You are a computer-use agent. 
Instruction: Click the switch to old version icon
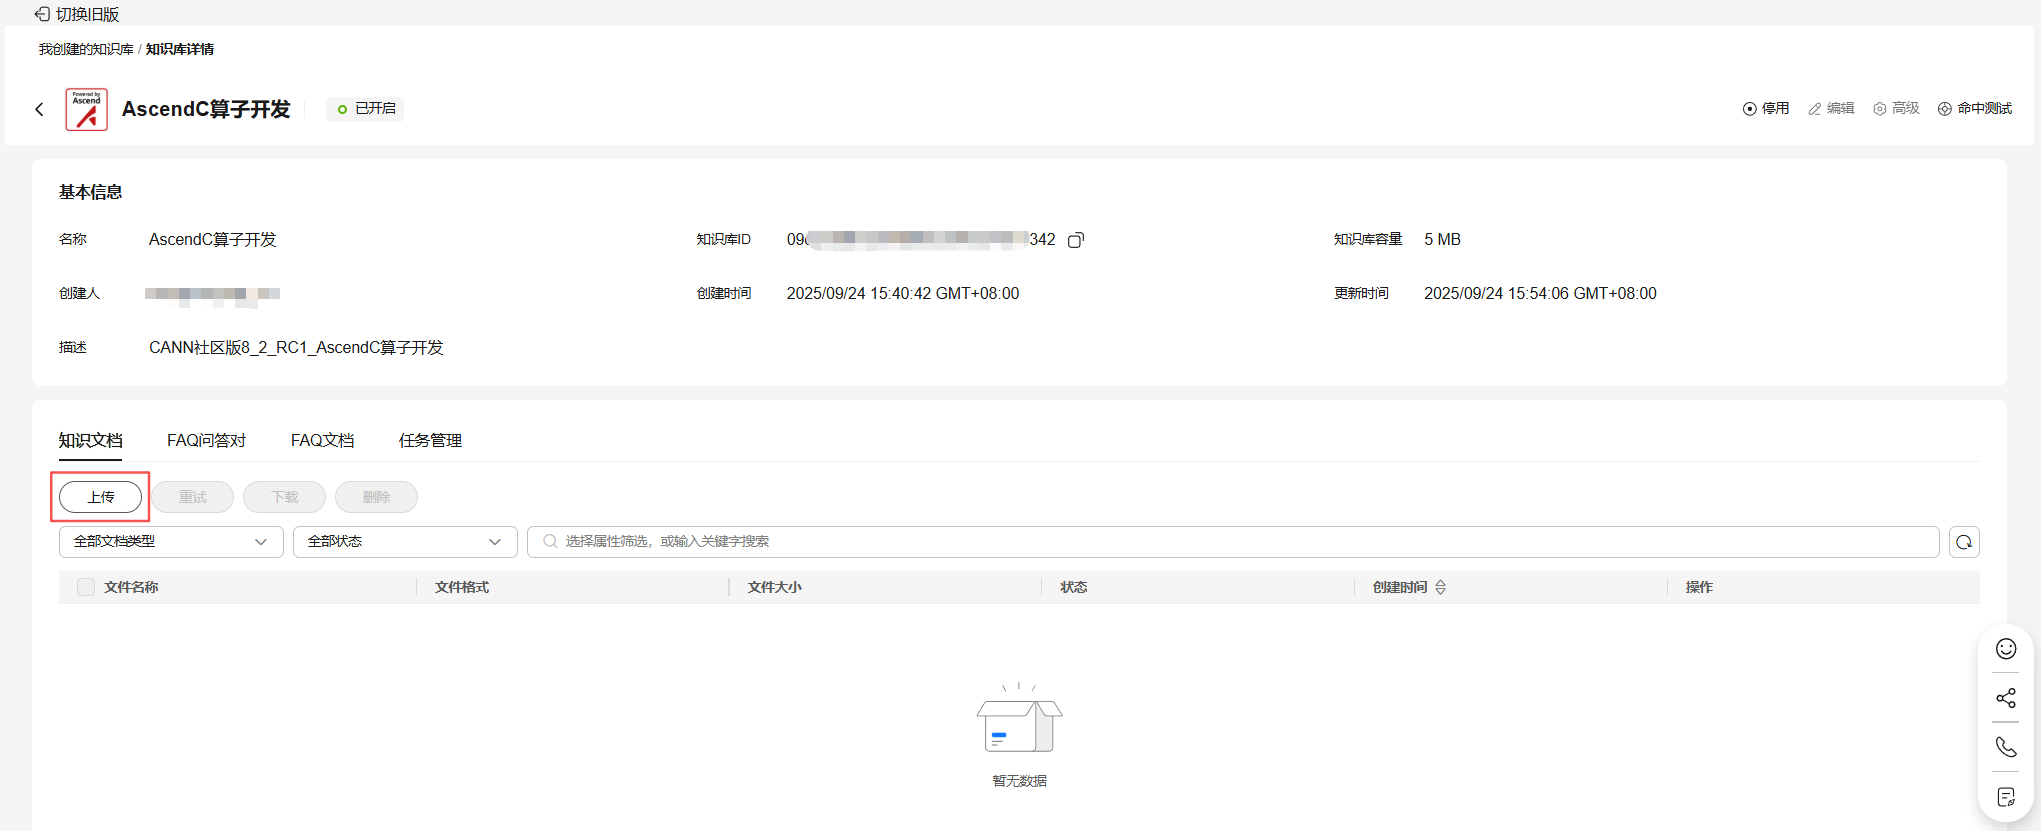coord(42,14)
